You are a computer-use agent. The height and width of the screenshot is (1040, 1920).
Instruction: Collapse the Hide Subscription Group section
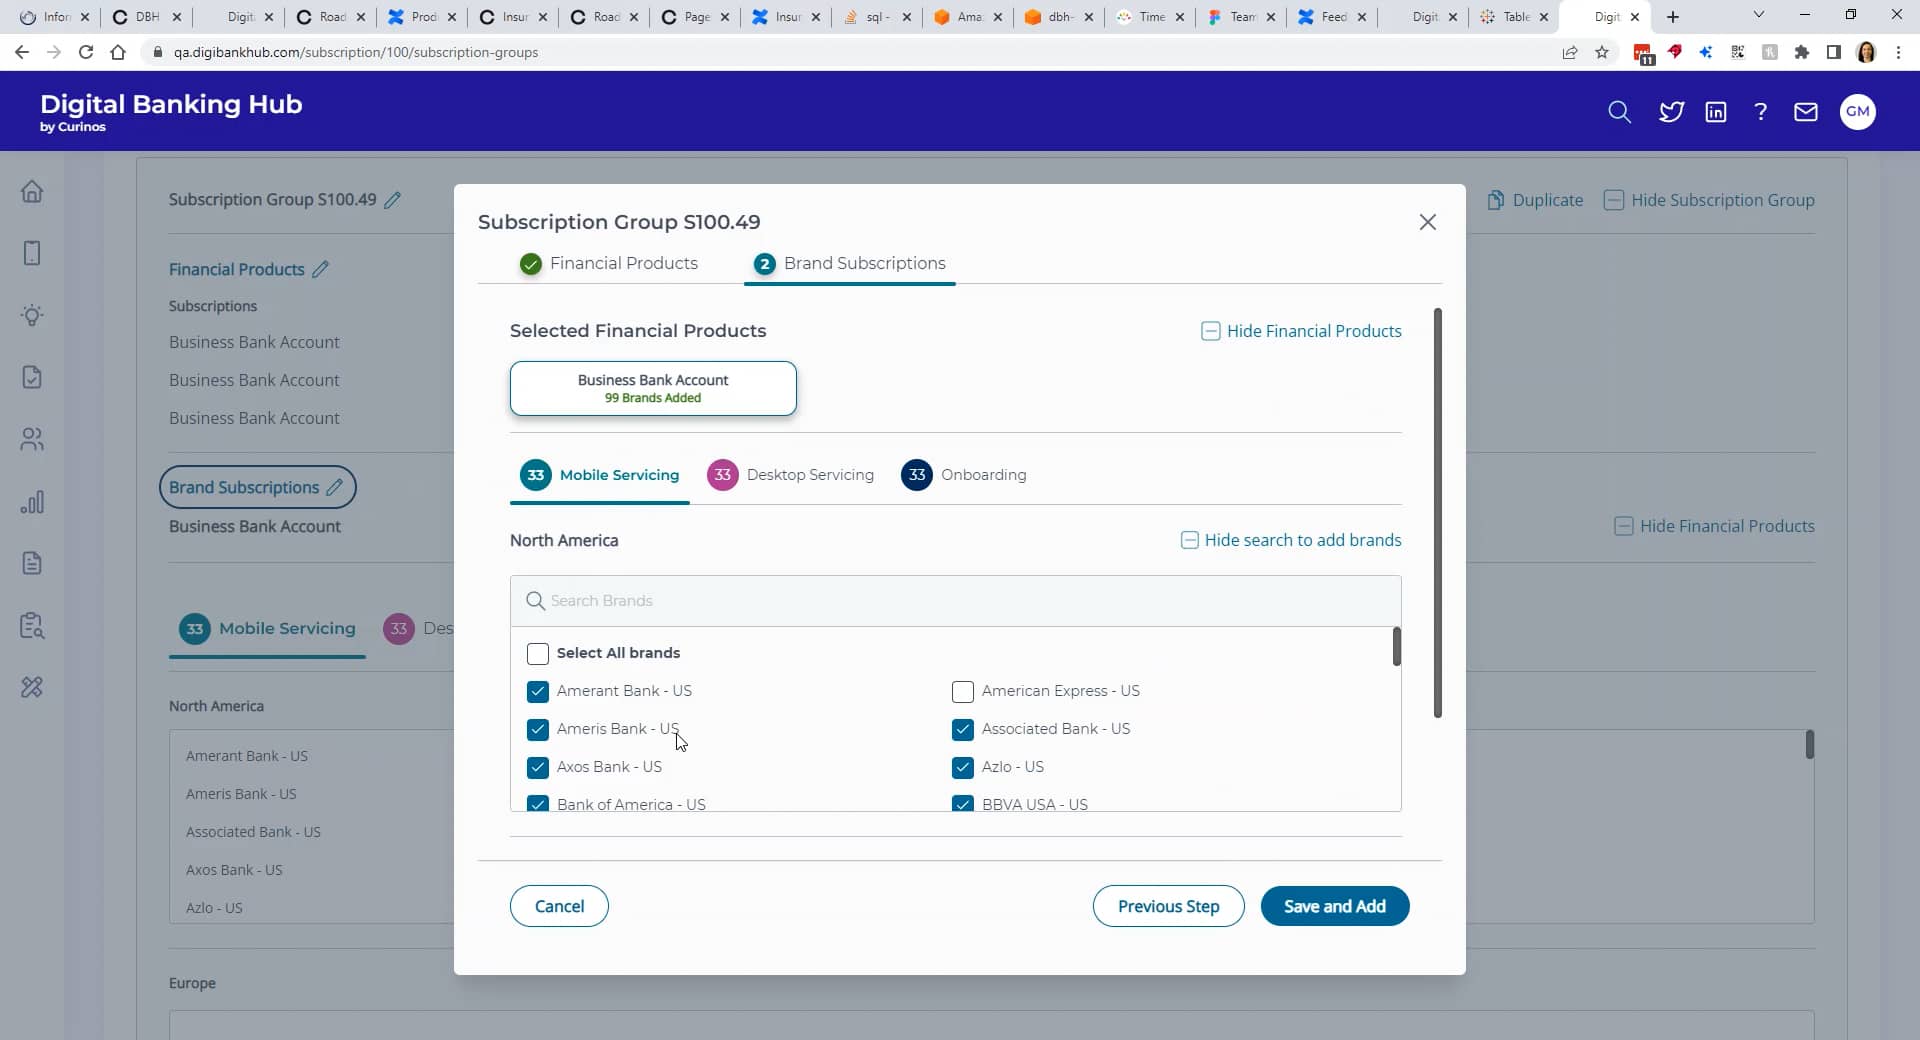pyautogui.click(x=1710, y=199)
